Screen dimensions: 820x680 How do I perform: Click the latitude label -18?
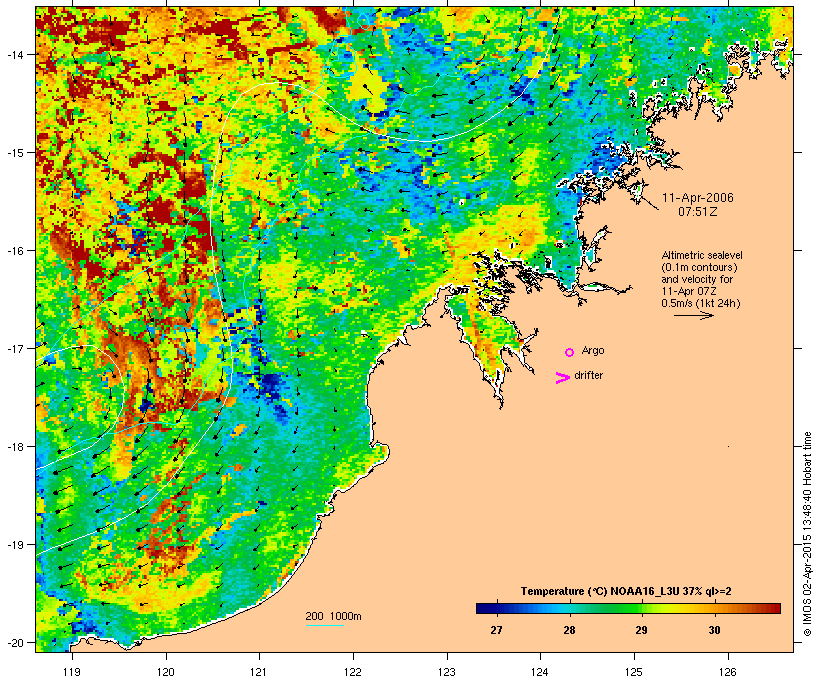14,447
